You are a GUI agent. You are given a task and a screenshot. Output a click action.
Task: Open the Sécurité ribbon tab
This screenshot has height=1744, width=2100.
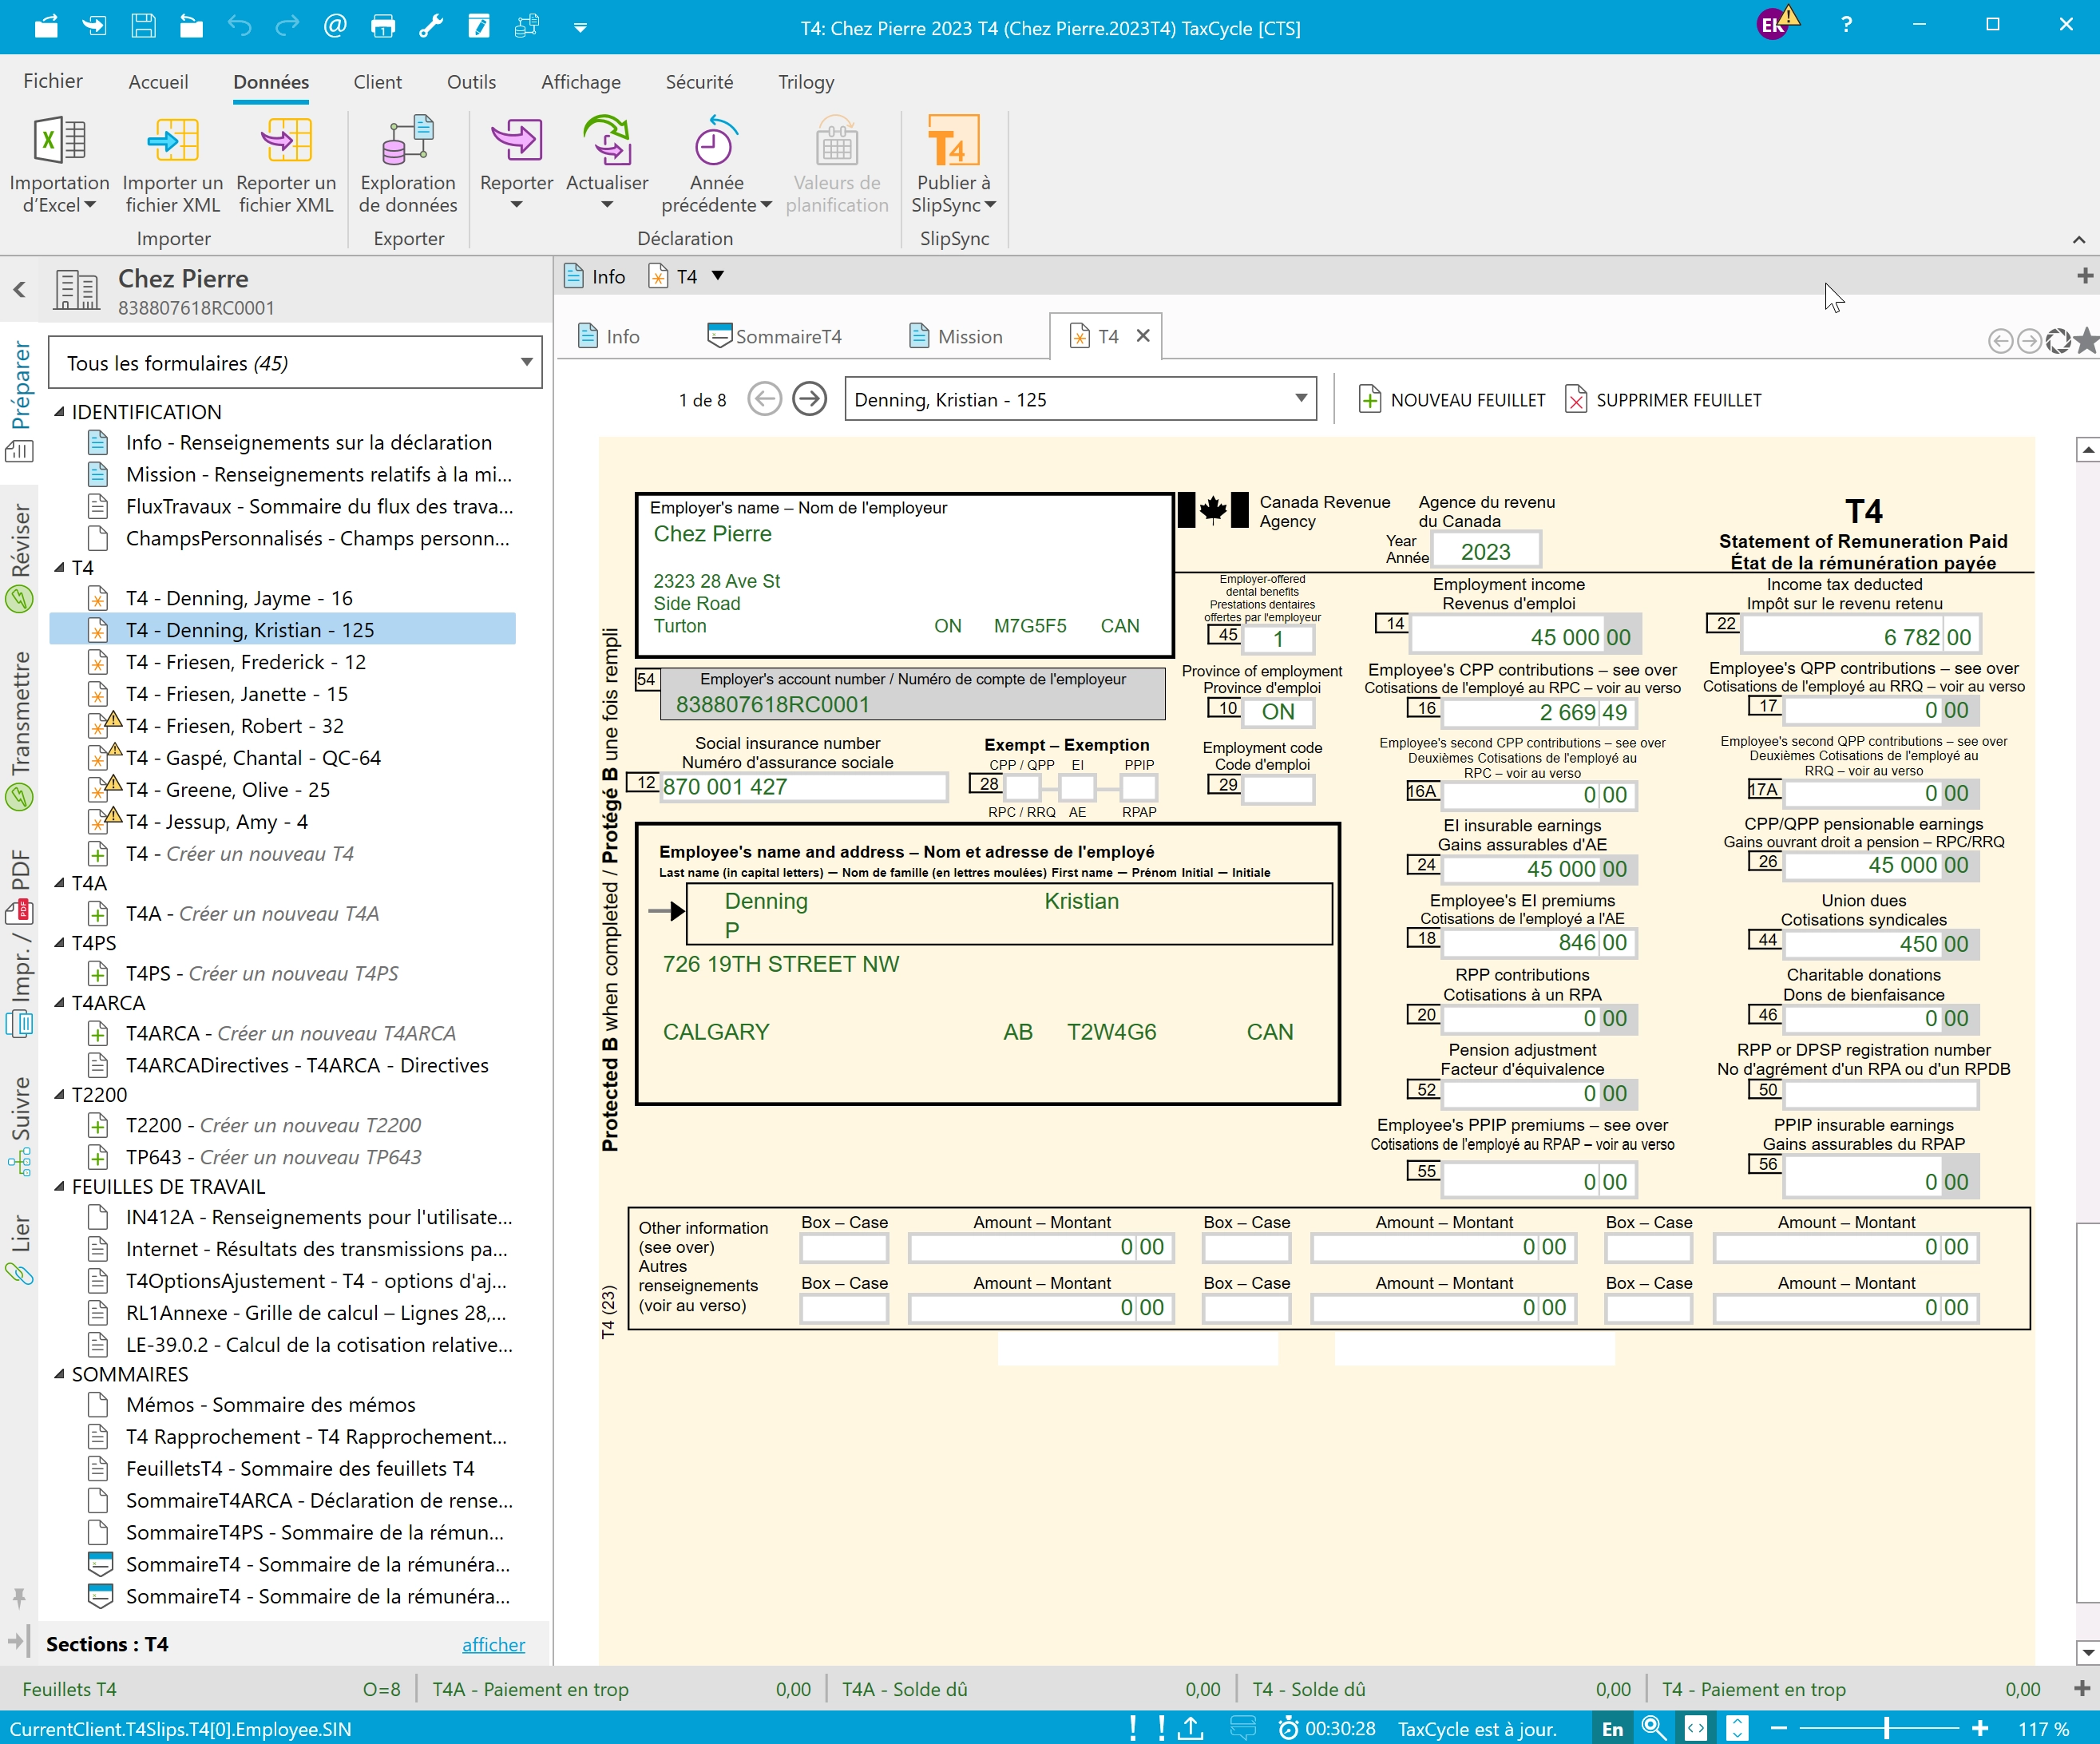click(699, 82)
